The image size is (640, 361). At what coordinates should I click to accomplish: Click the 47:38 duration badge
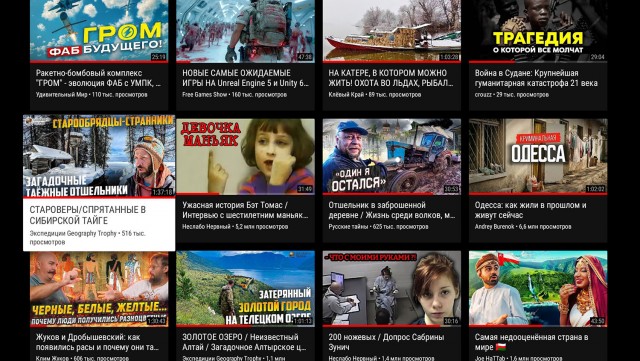coord(305,57)
